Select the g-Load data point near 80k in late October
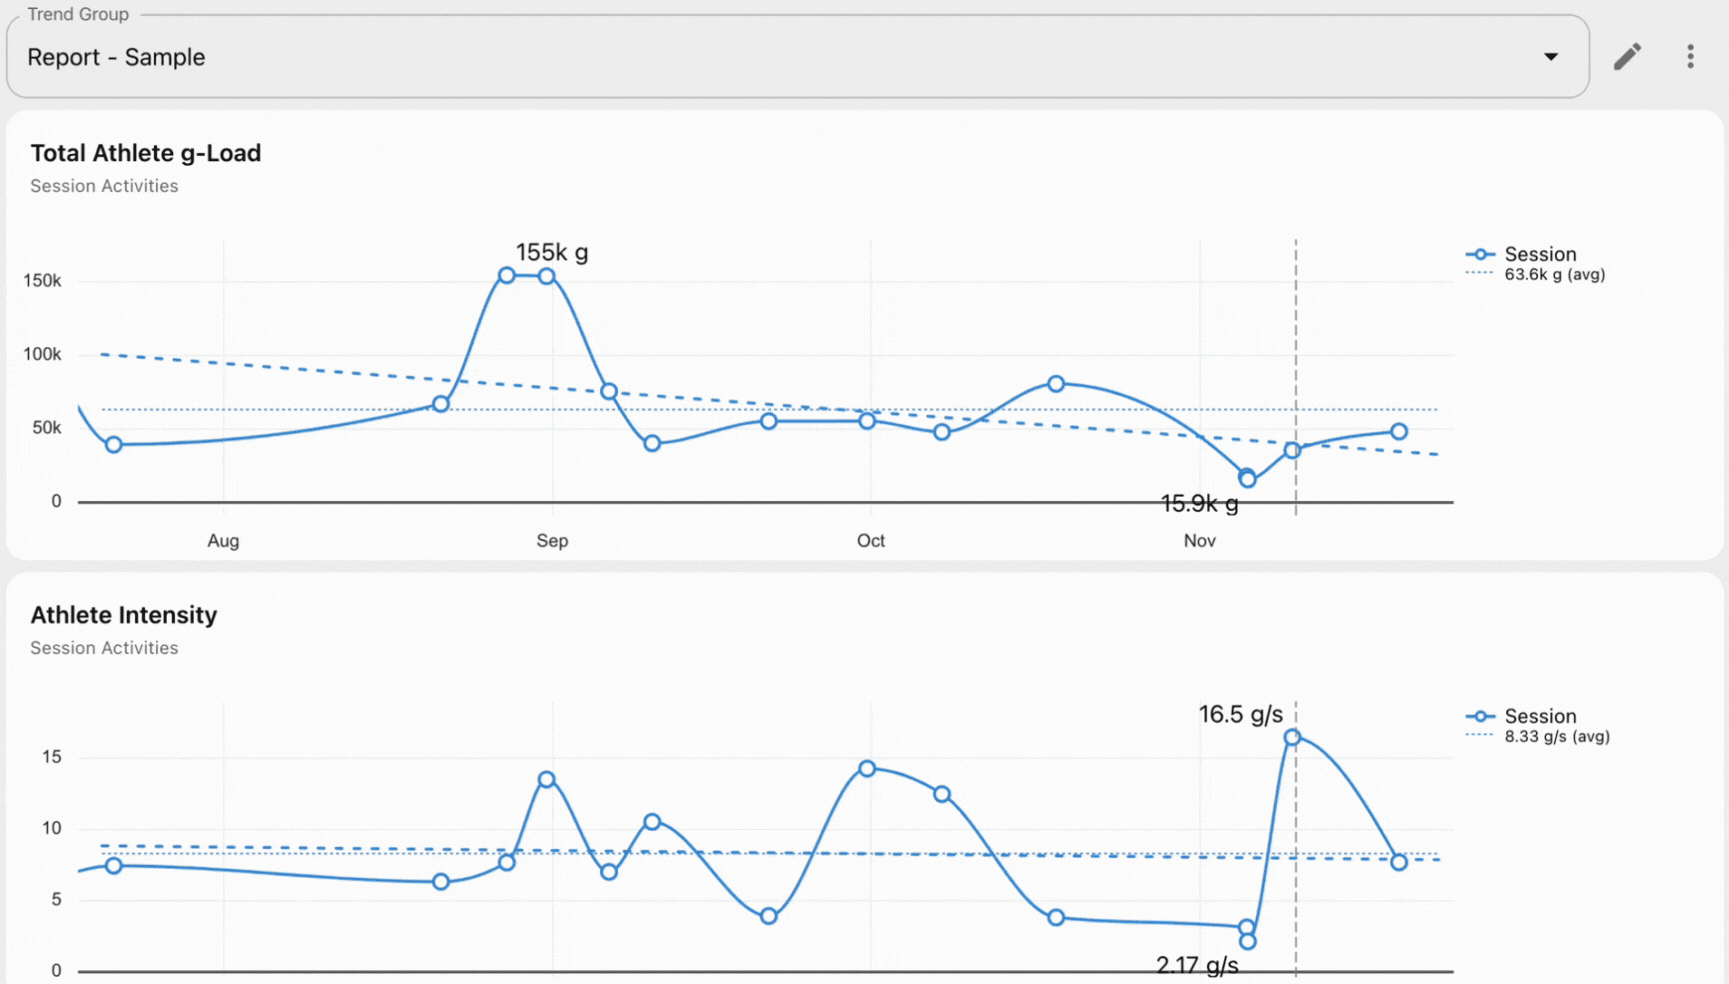Screen dimensions: 1729x984 point(1056,384)
